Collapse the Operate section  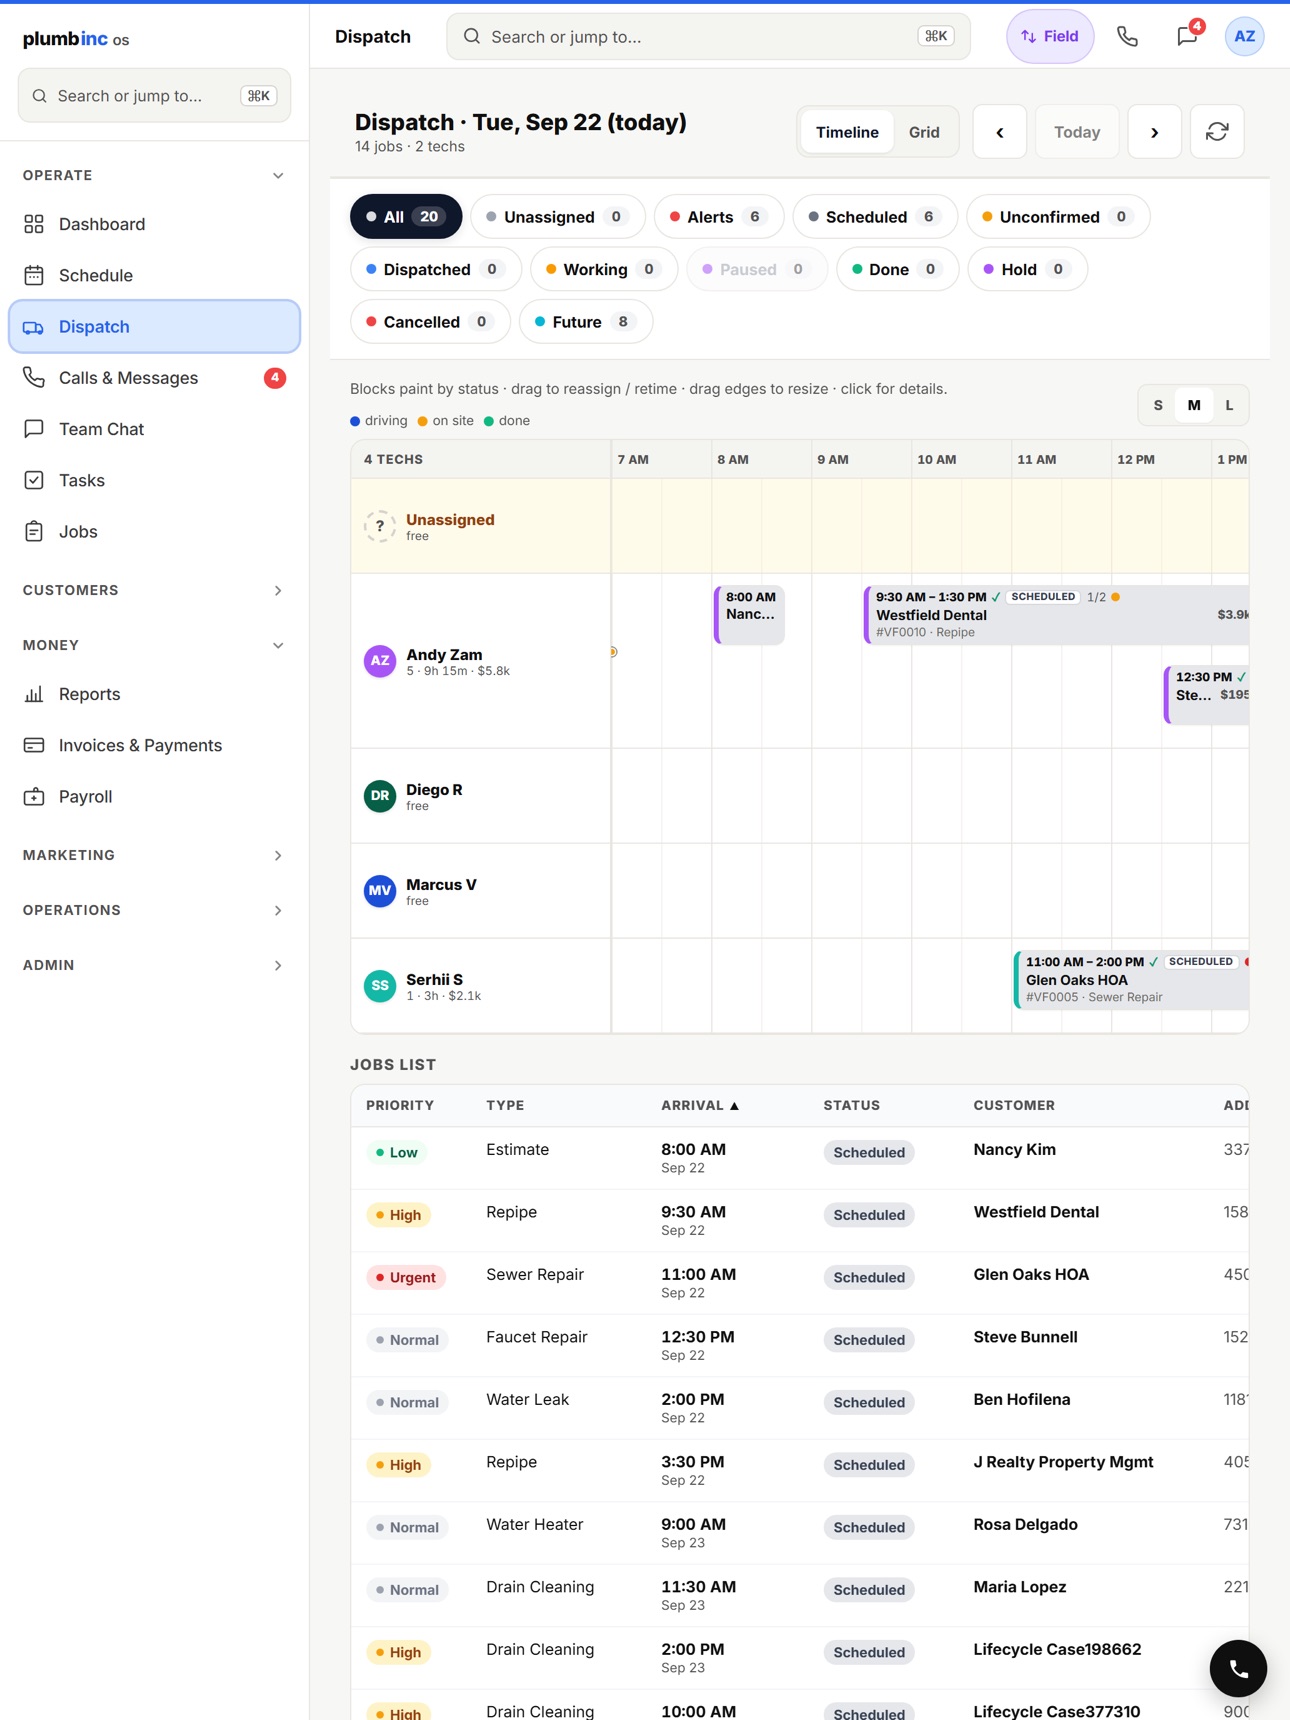coord(154,175)
